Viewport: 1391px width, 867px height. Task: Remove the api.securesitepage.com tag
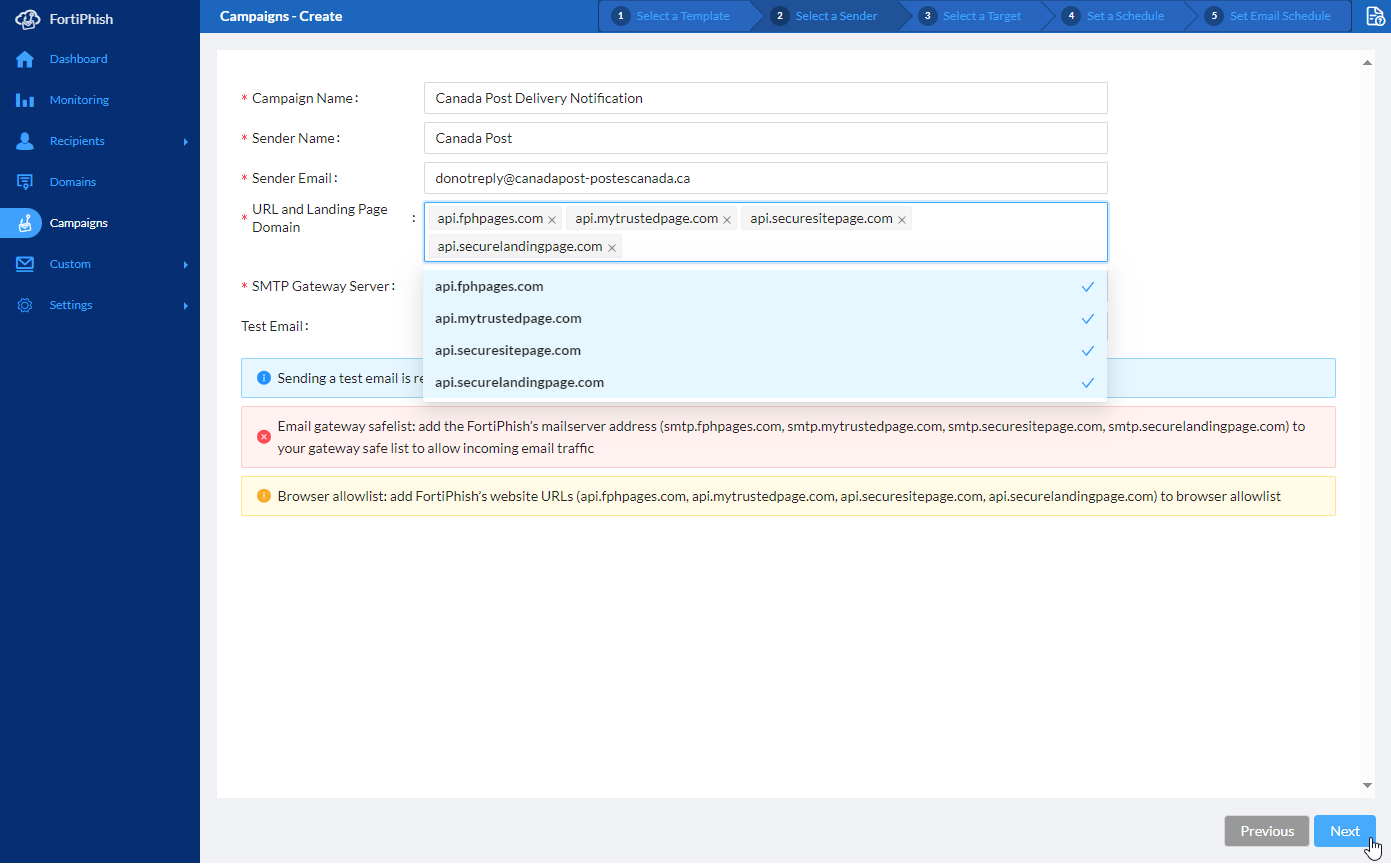(x=902, y=219)
